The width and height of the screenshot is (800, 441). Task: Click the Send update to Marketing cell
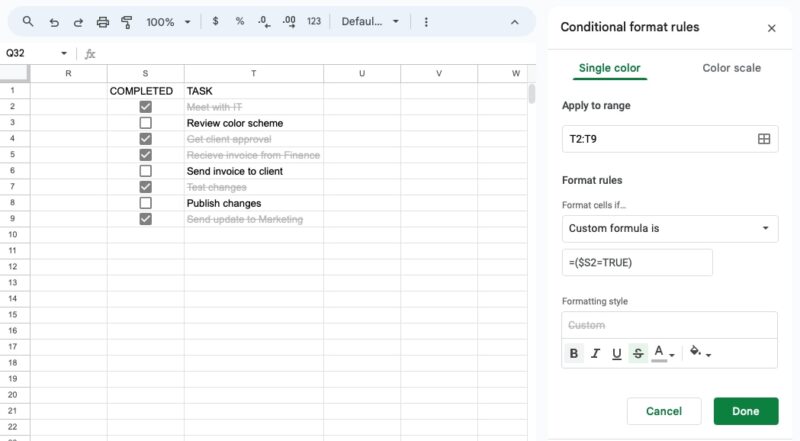click(x=254, y=219)
